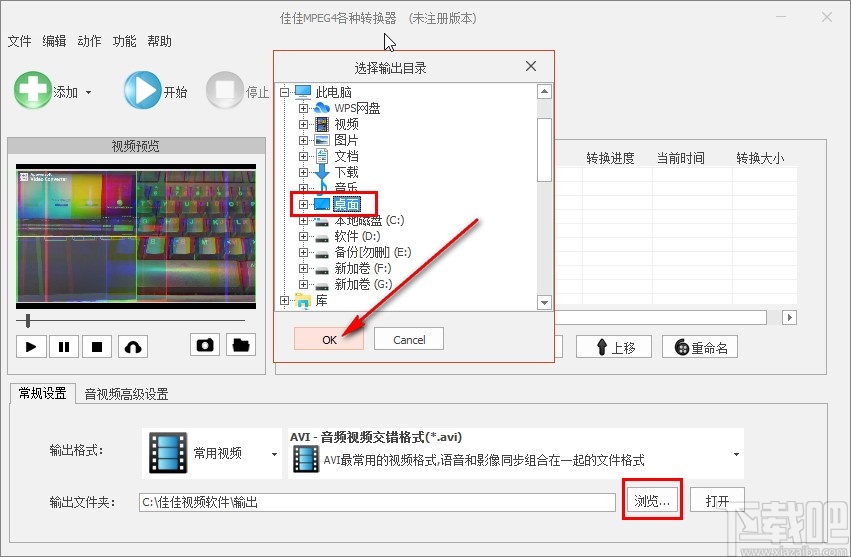Stop the video preview playback

point(97,346)
